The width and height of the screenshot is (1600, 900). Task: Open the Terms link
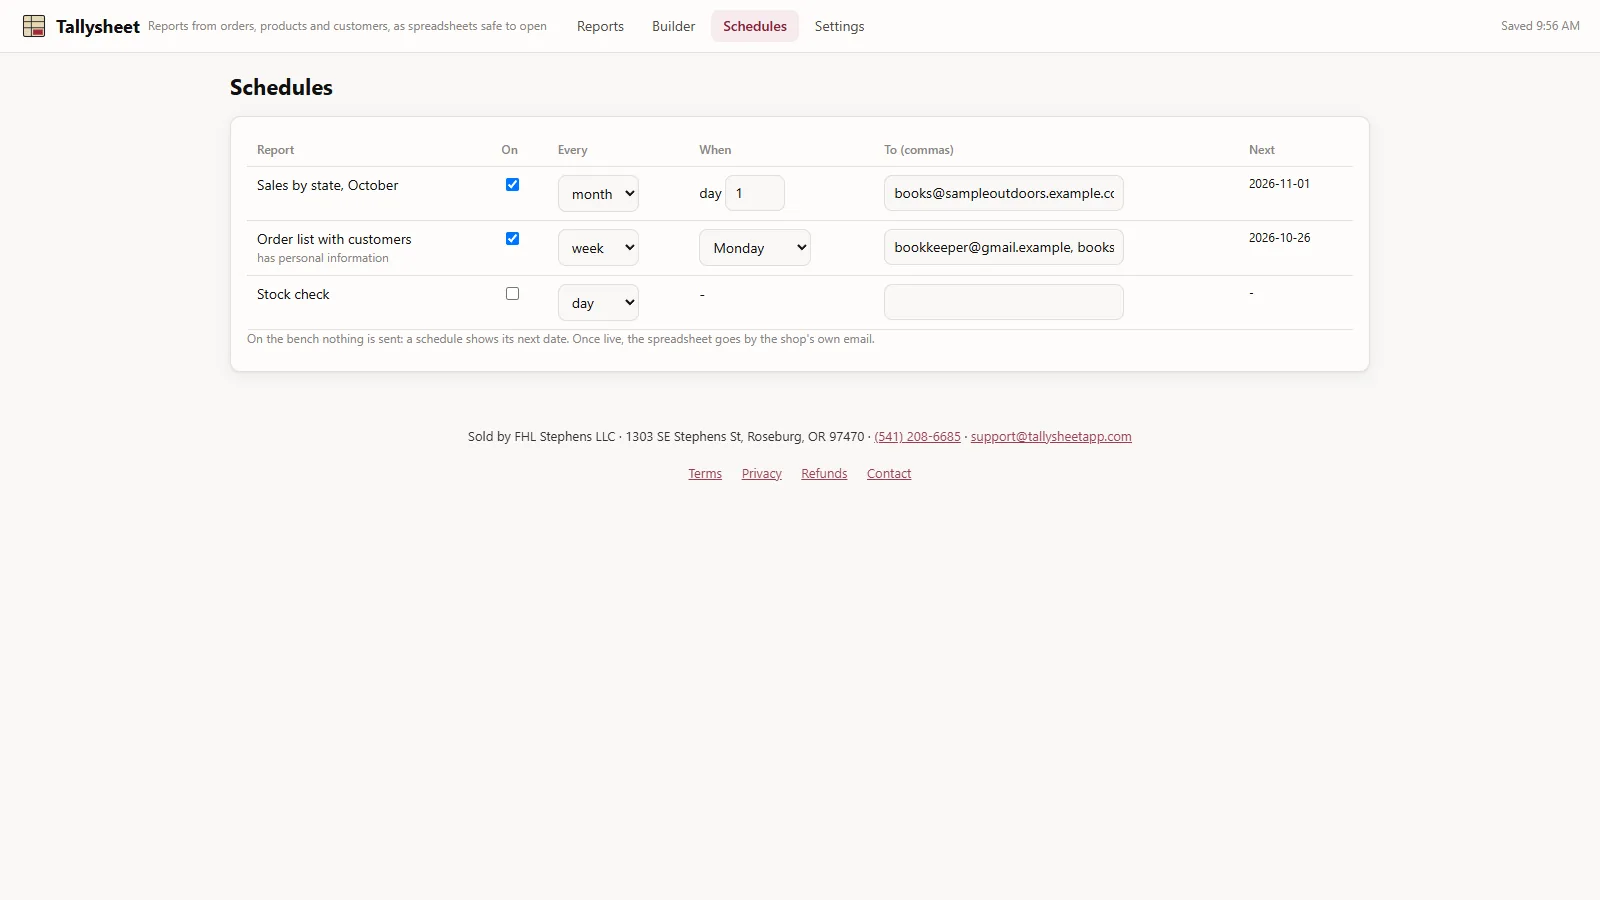[705, 474]
